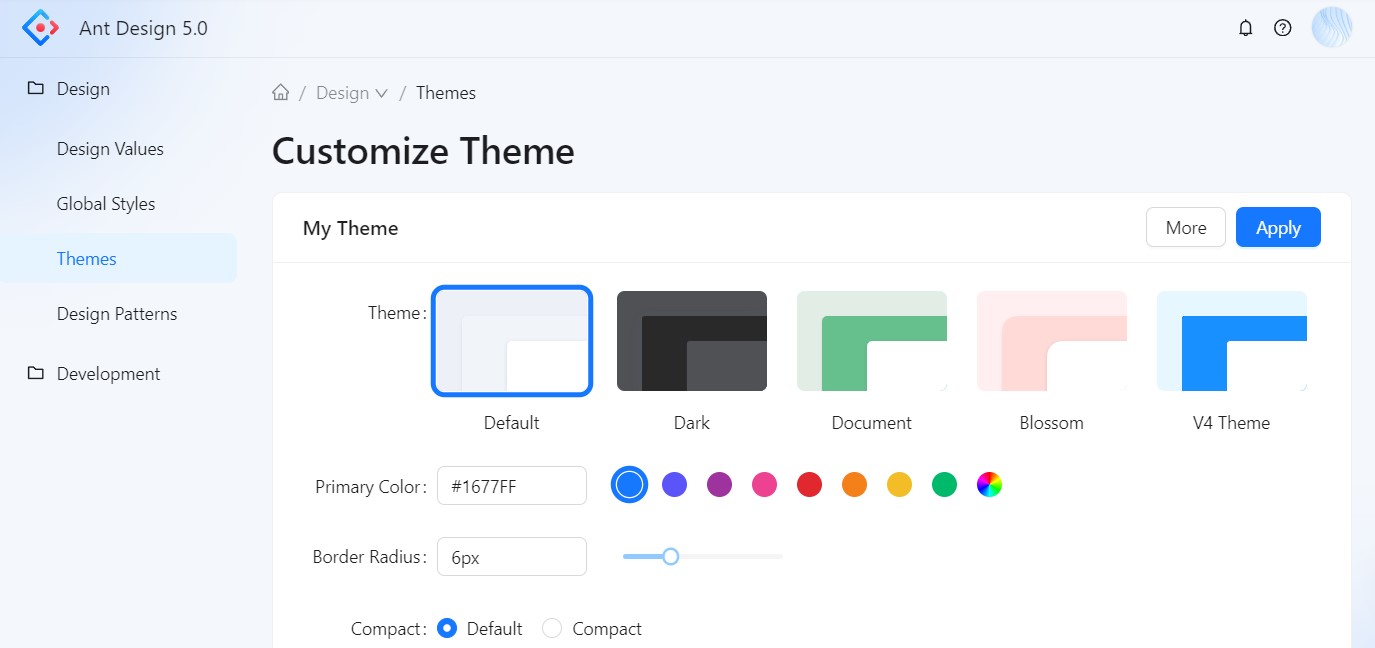Navigate to Global Styles page
Image resolution: width=1375 pixels, height=648 pixels.
[x=106, y=204]
